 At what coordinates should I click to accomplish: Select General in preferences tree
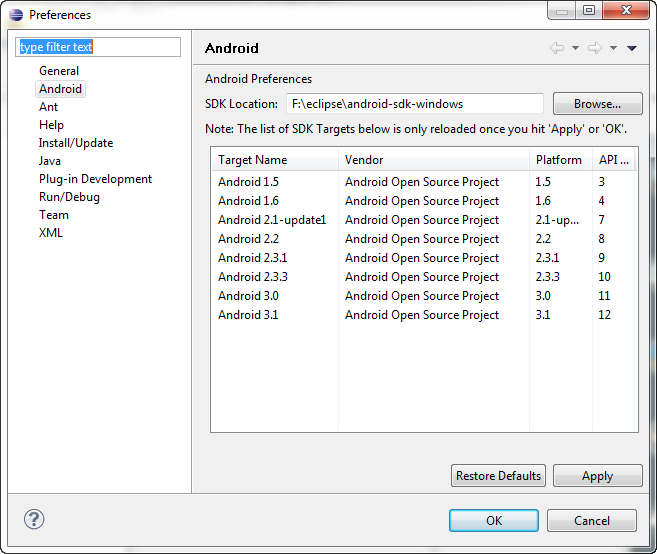[59, 71]
